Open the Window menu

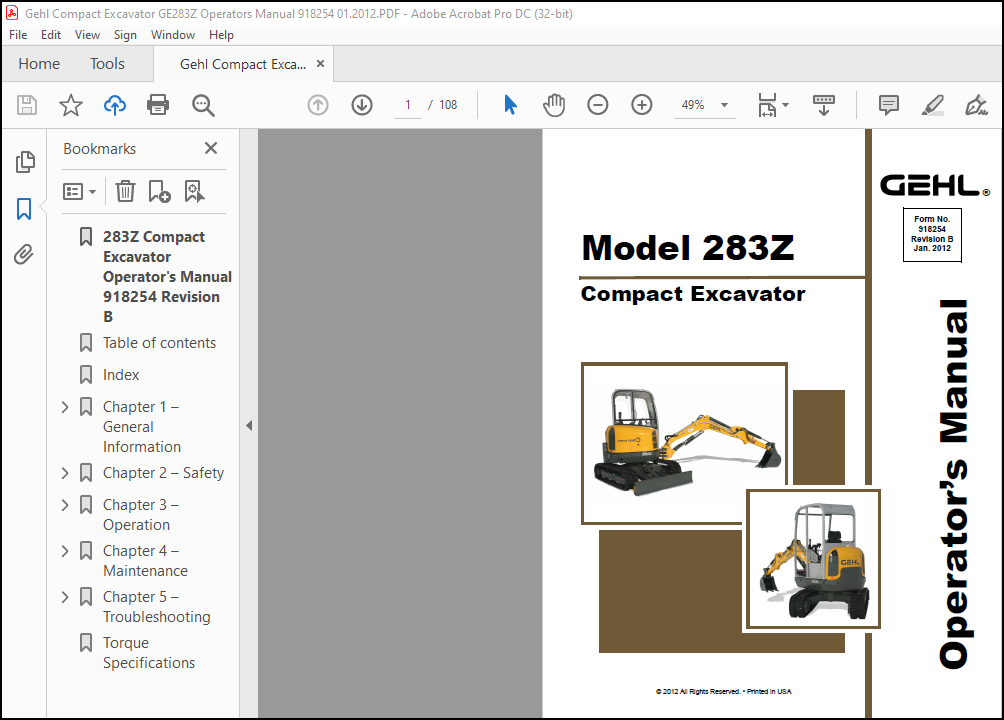coord(173,35)
